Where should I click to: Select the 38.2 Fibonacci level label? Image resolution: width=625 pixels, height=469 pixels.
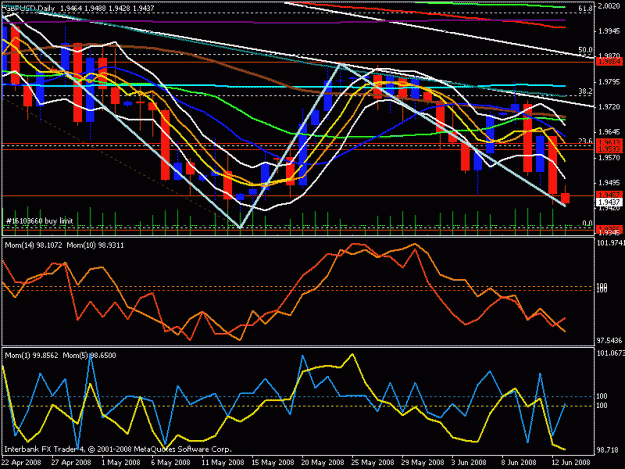click(585, 91)
